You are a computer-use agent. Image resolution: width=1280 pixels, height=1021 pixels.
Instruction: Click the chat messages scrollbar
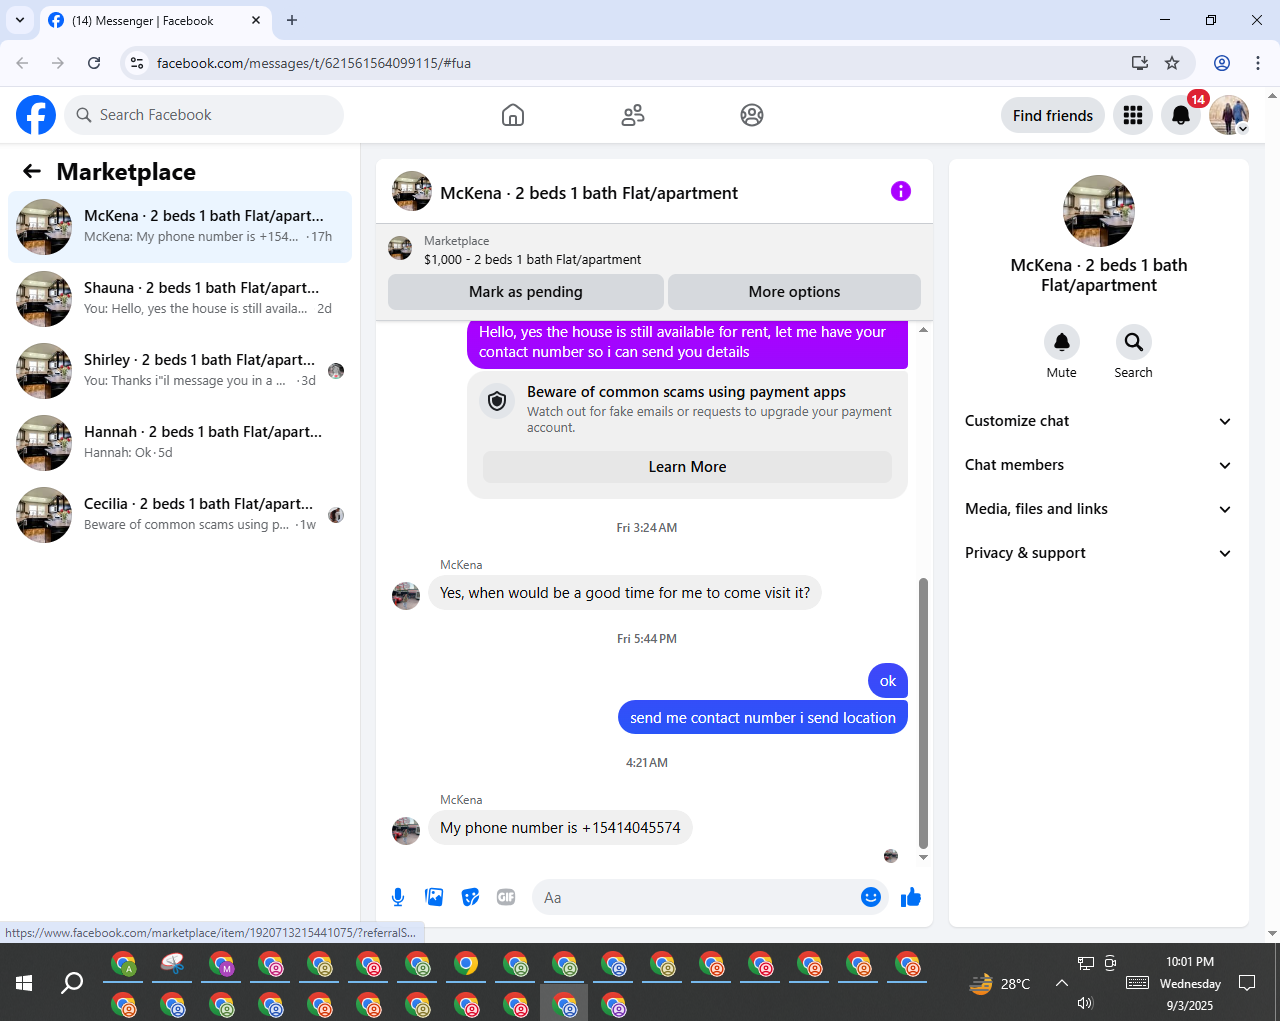click(x=923, y=712)
